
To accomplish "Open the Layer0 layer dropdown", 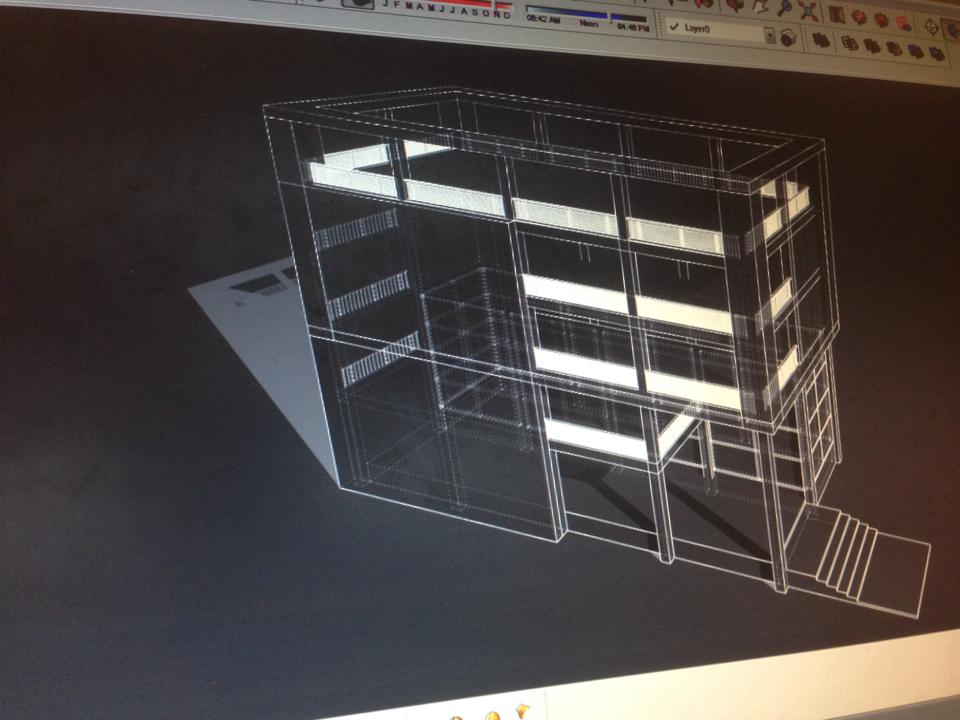I will (x=721, y=29).
